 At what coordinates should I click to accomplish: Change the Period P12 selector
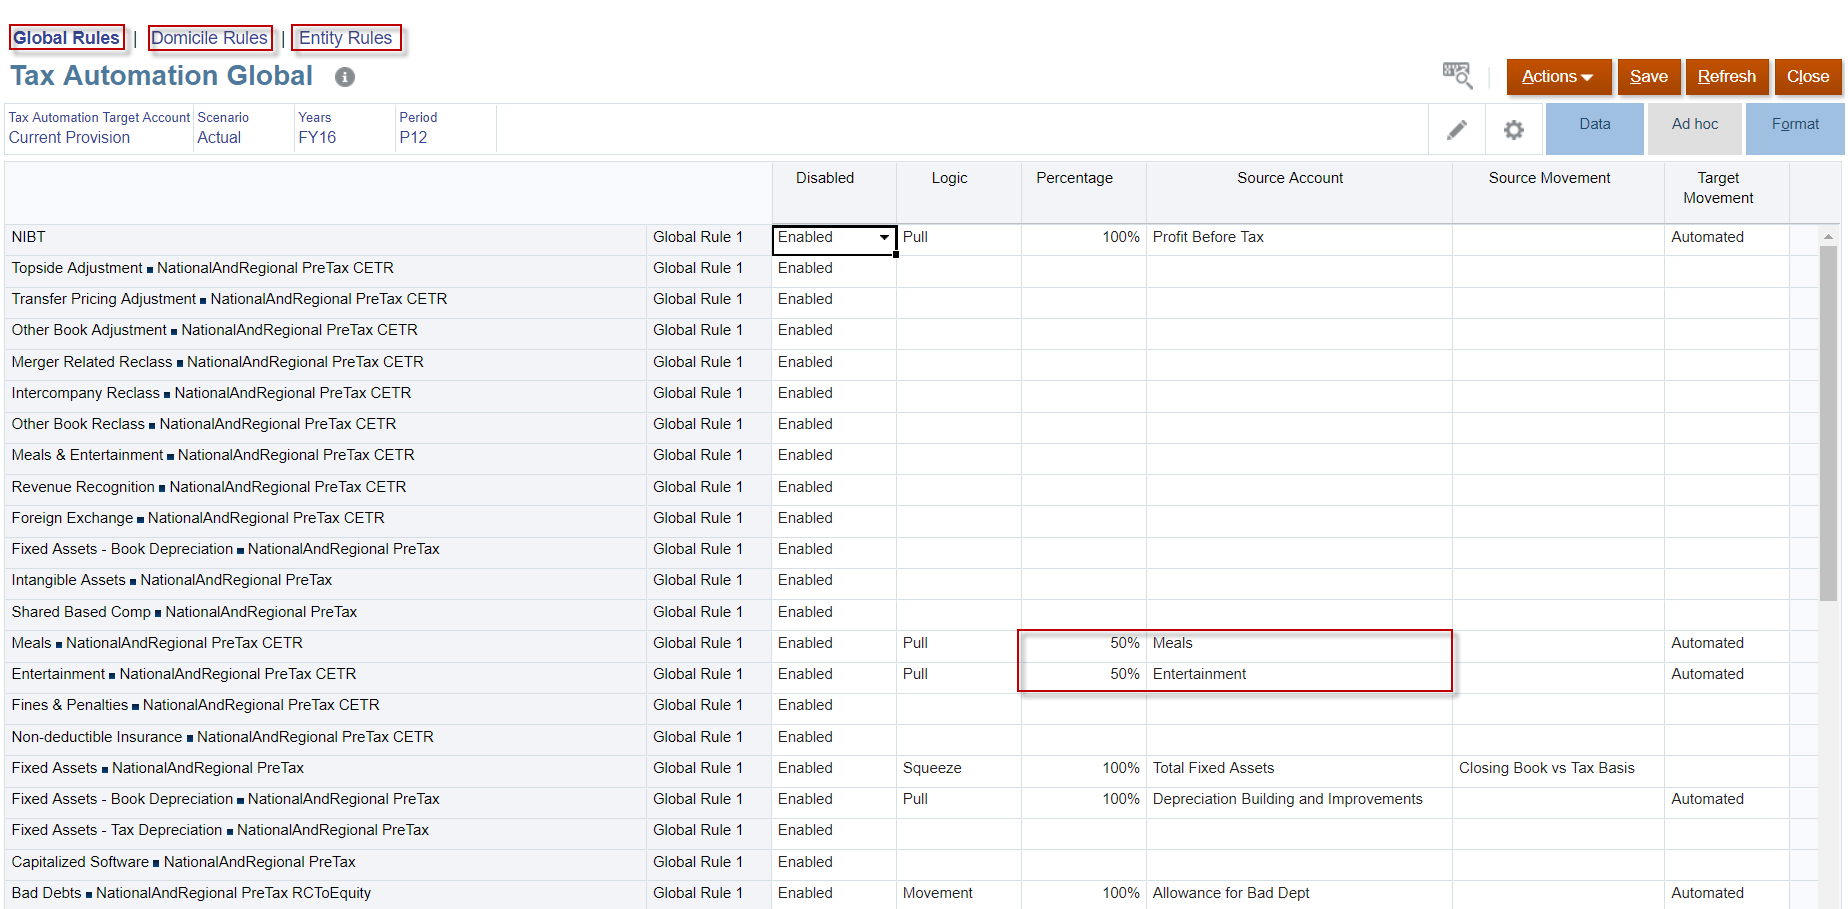tap(413, 138)
